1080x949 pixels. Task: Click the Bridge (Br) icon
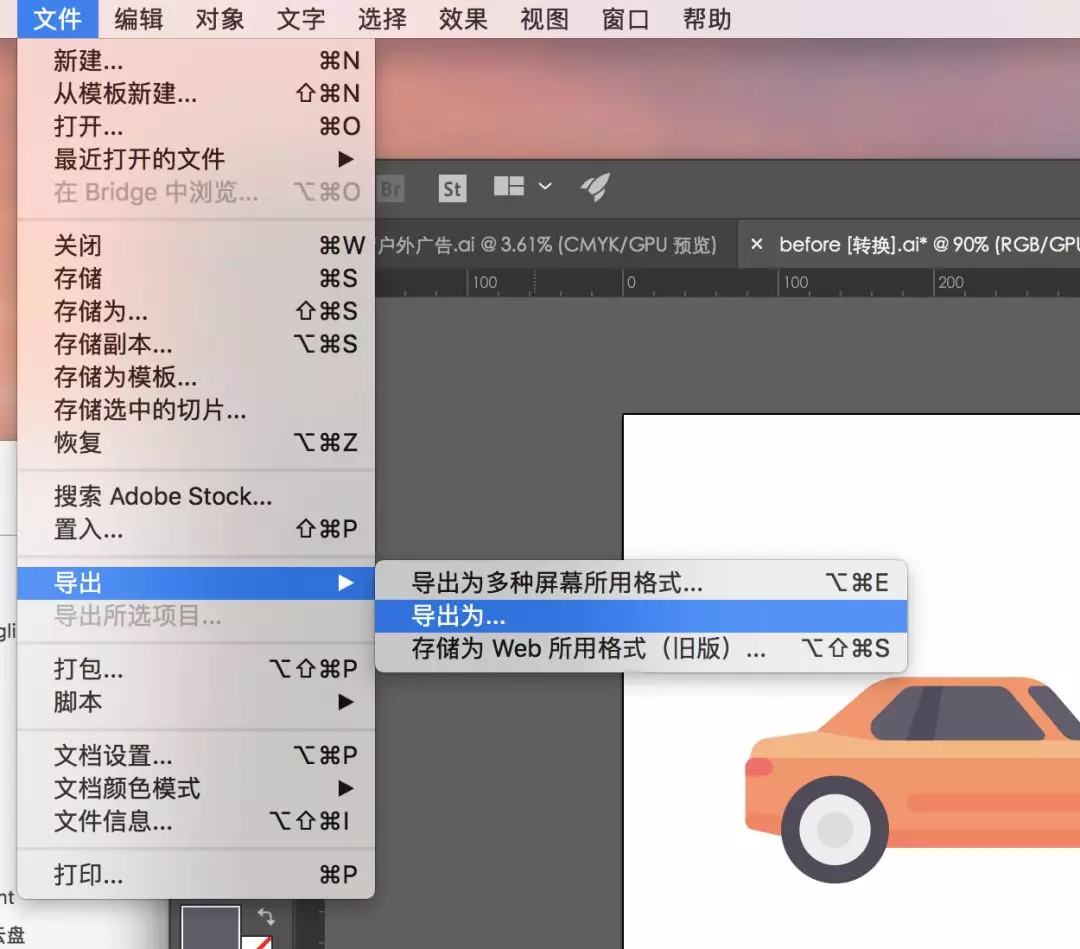(391, 189)
